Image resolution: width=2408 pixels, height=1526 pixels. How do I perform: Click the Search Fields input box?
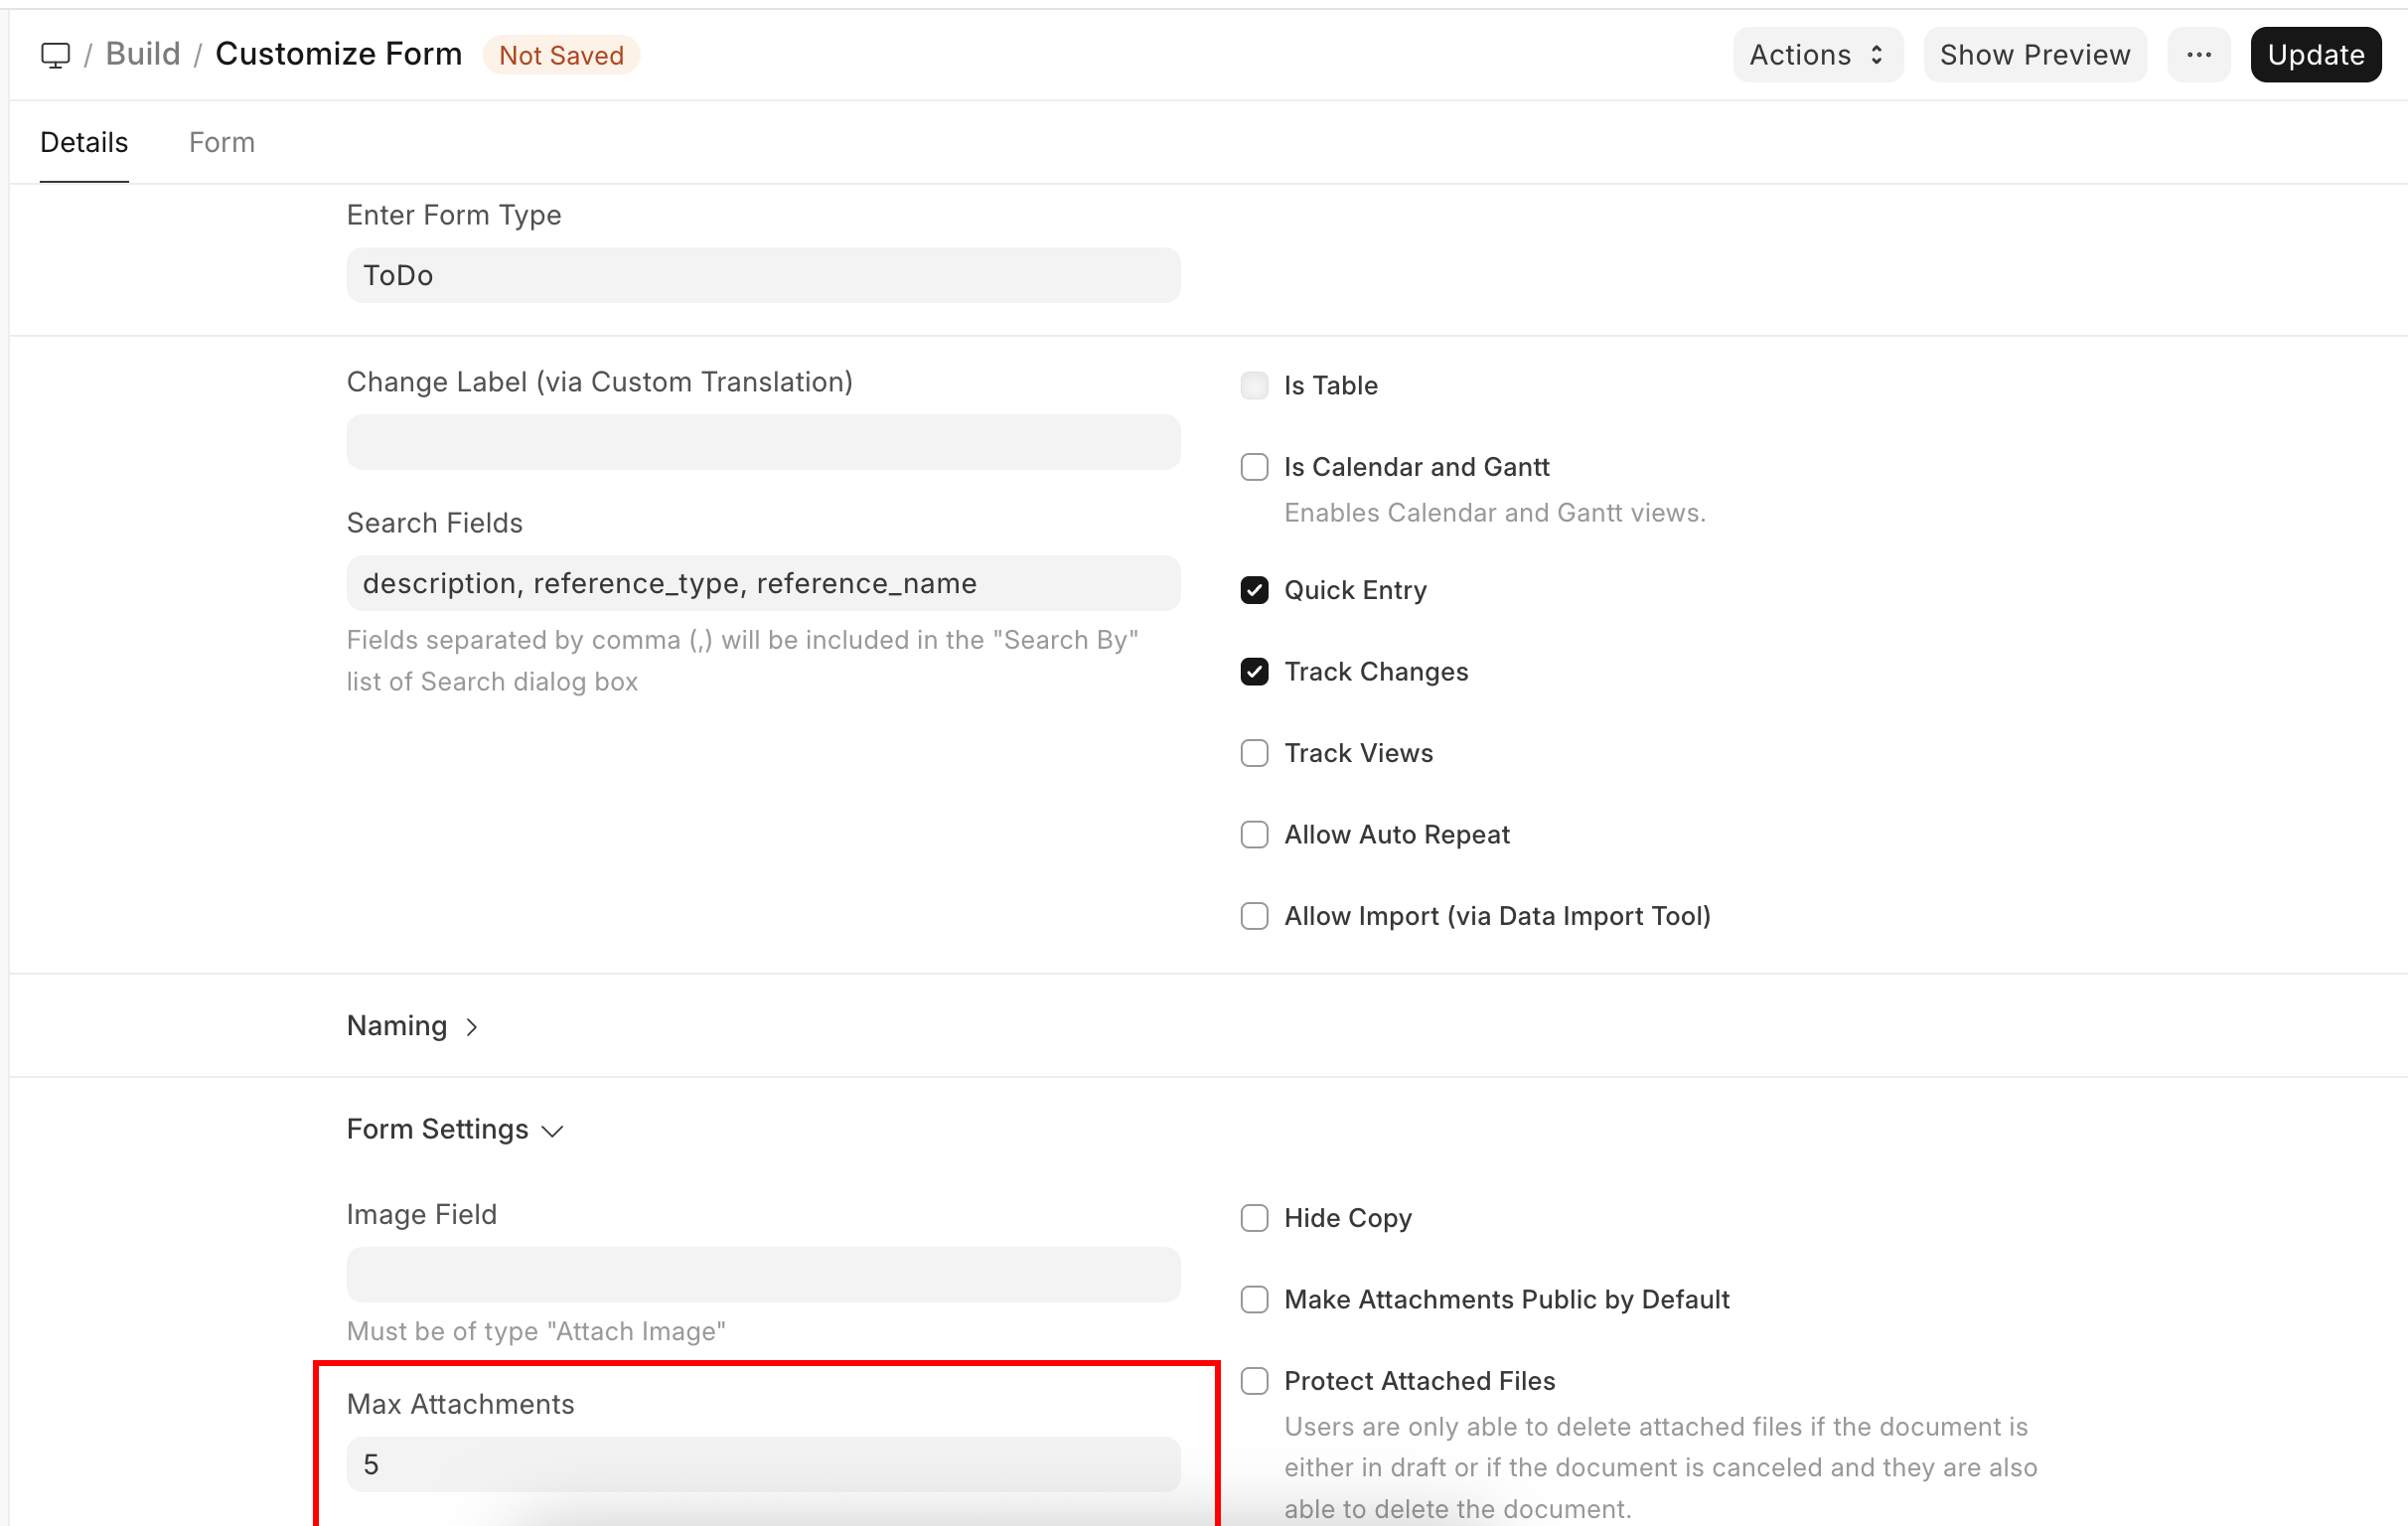click(x=762, y=583)
